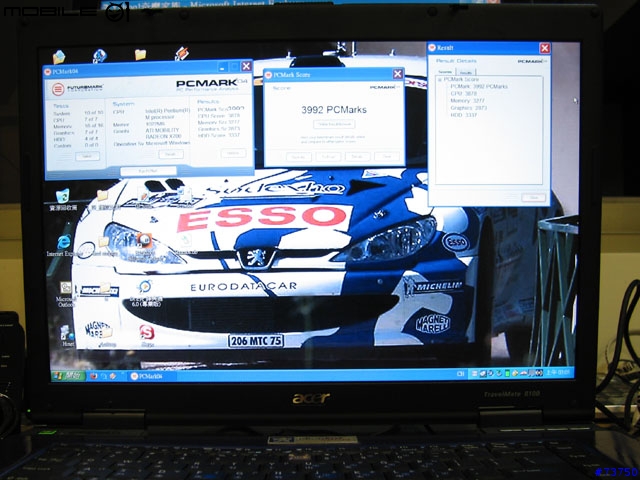The width and height of the screenshot is (640, 480).
Task: Close the PCMark Score window
Action: click(398, 74)
